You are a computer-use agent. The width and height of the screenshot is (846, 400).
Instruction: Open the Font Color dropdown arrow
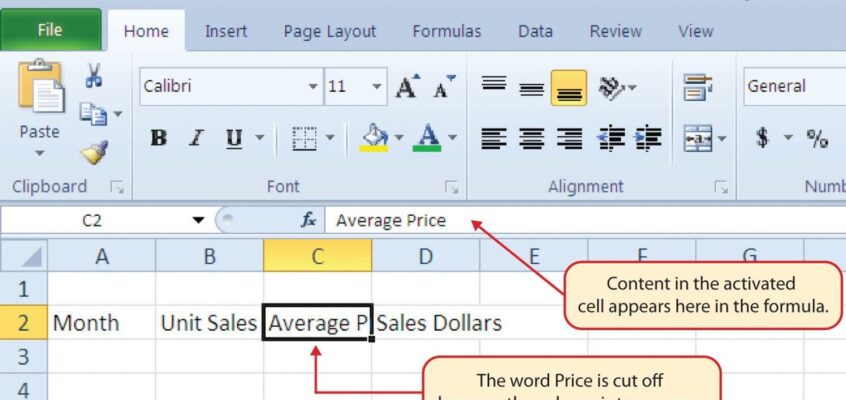tap(453, 138)
